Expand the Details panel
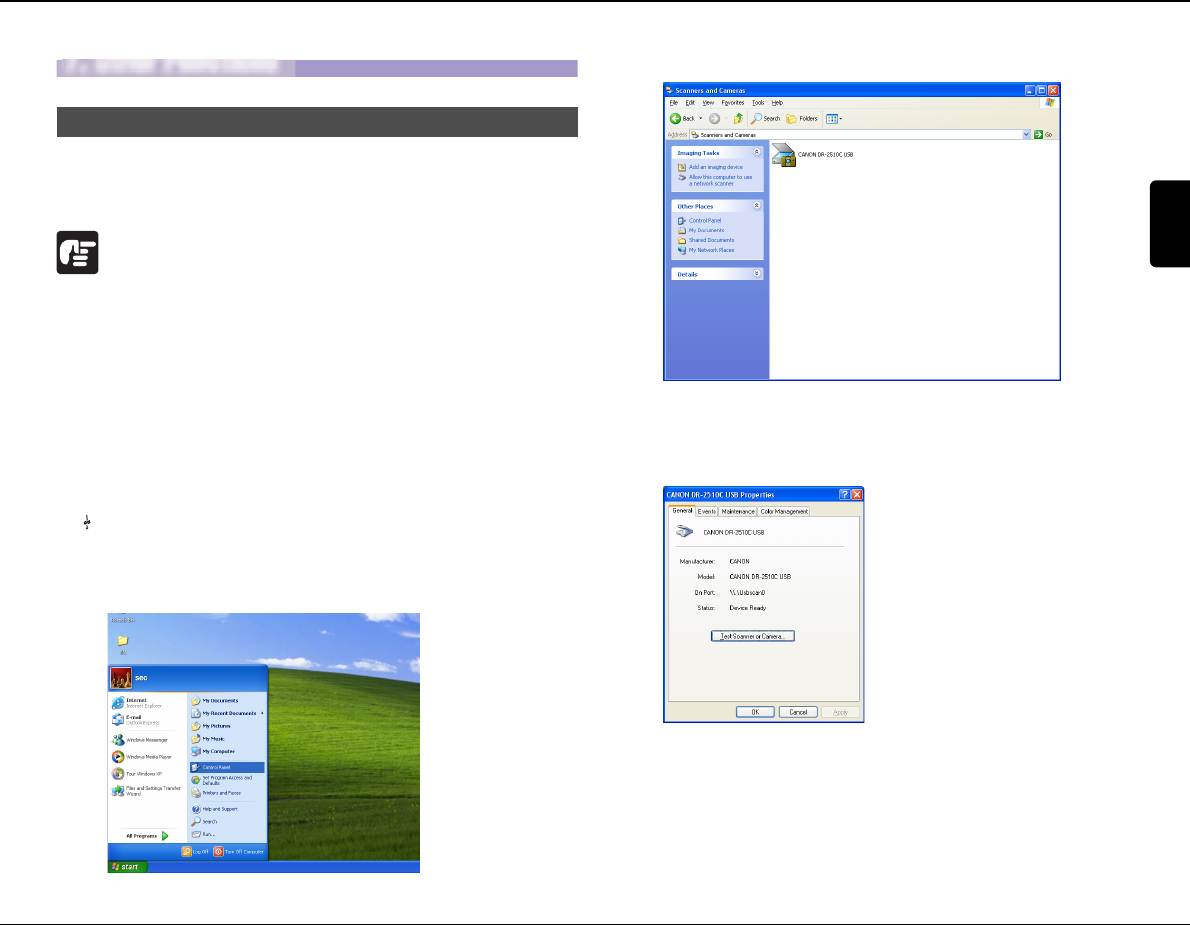 click(x=757, y=274)
